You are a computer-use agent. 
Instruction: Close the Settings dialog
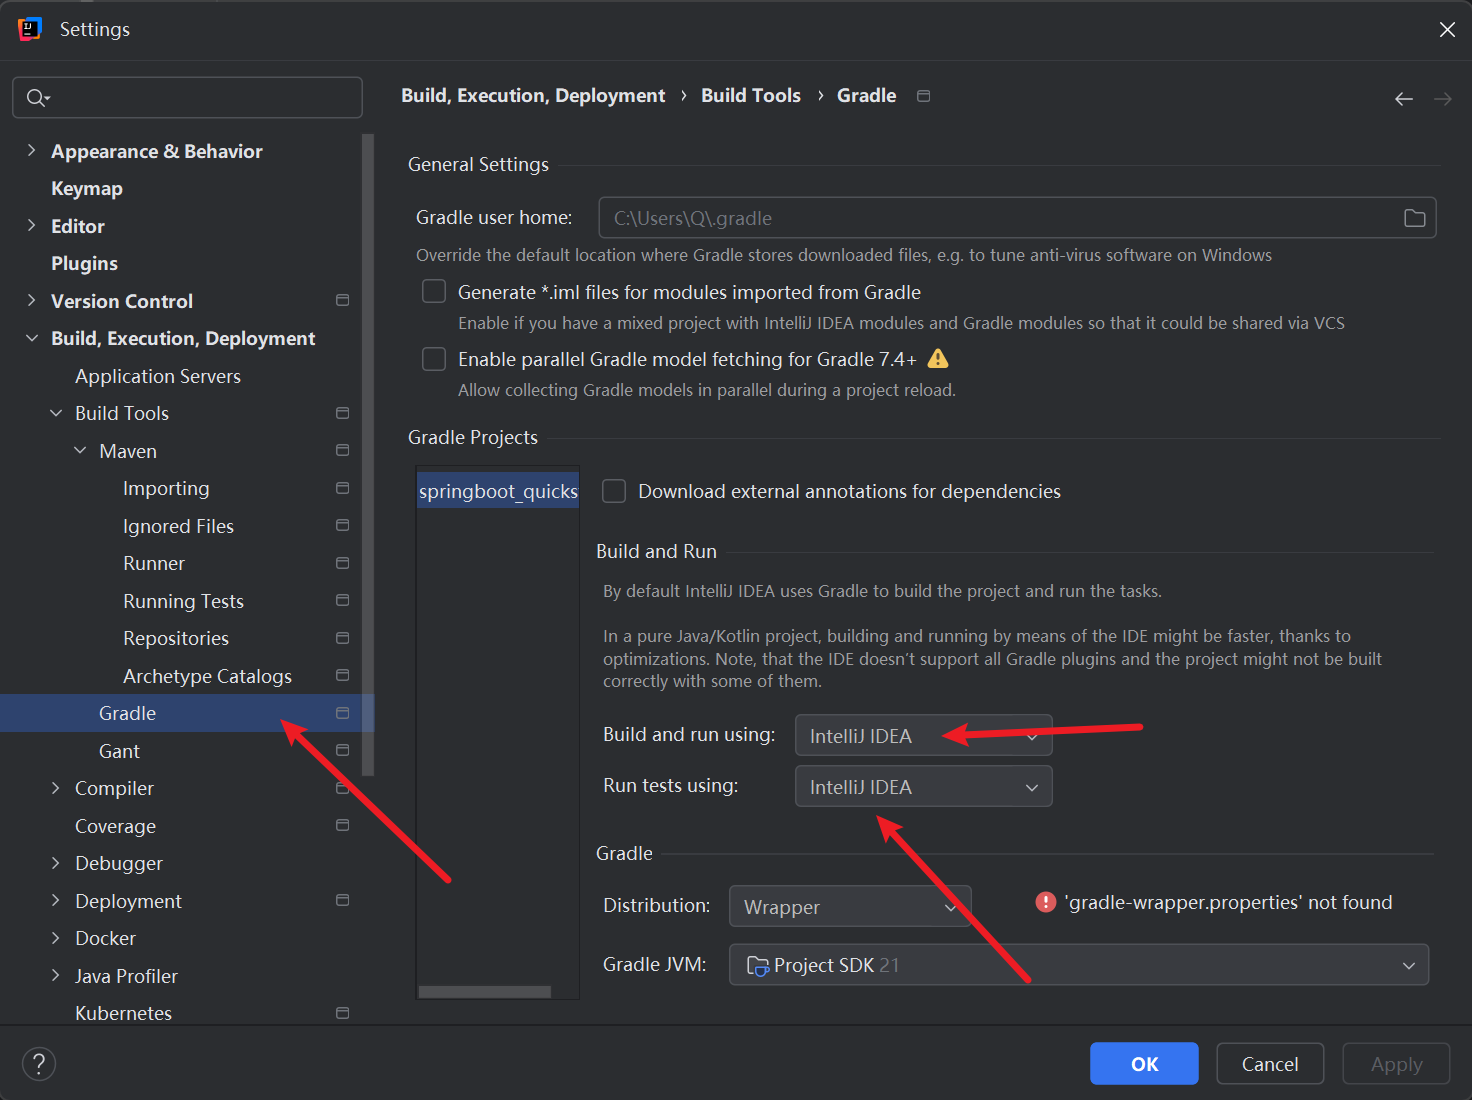coord(1447,29)
